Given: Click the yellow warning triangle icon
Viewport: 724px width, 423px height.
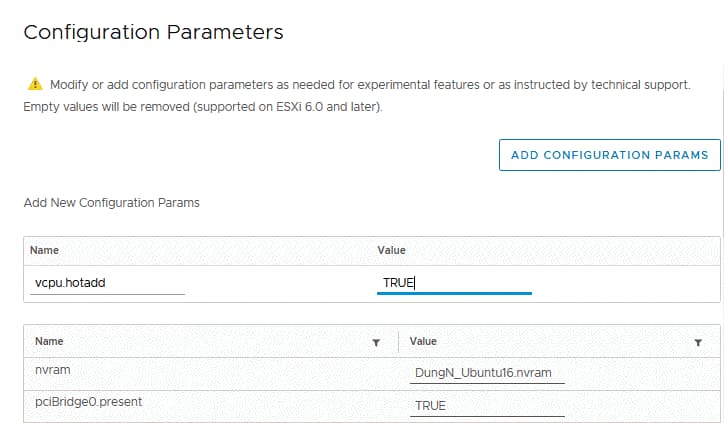Looking at the screenshot, I should point(35,85).
